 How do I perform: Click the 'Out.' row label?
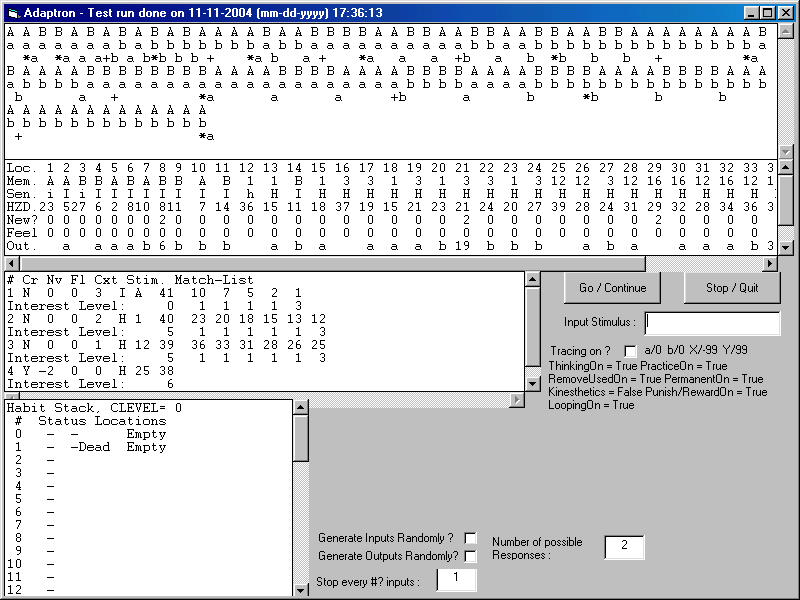(22, 246)
